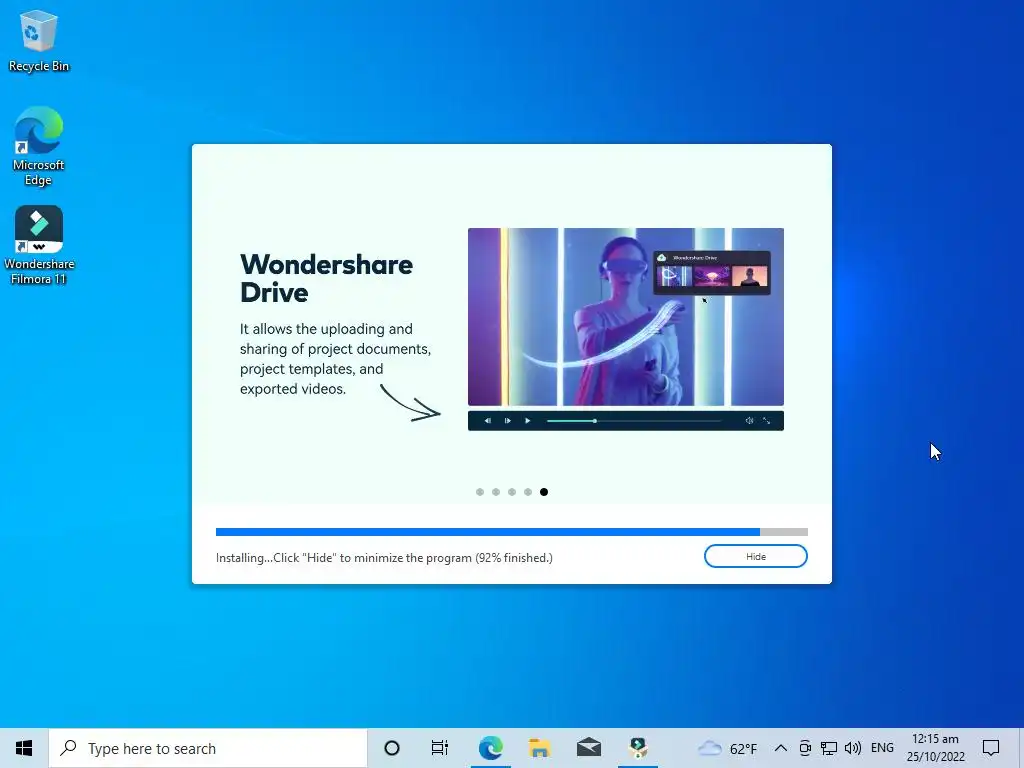Click the Type here to search box
Screen dimensions: 1024x768
click(208, 748)
